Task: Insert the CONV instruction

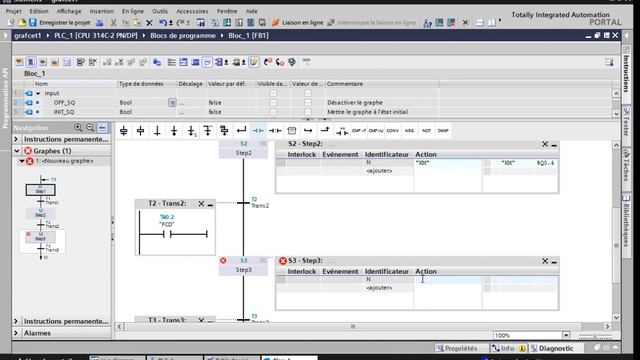Action: (393, 131)
